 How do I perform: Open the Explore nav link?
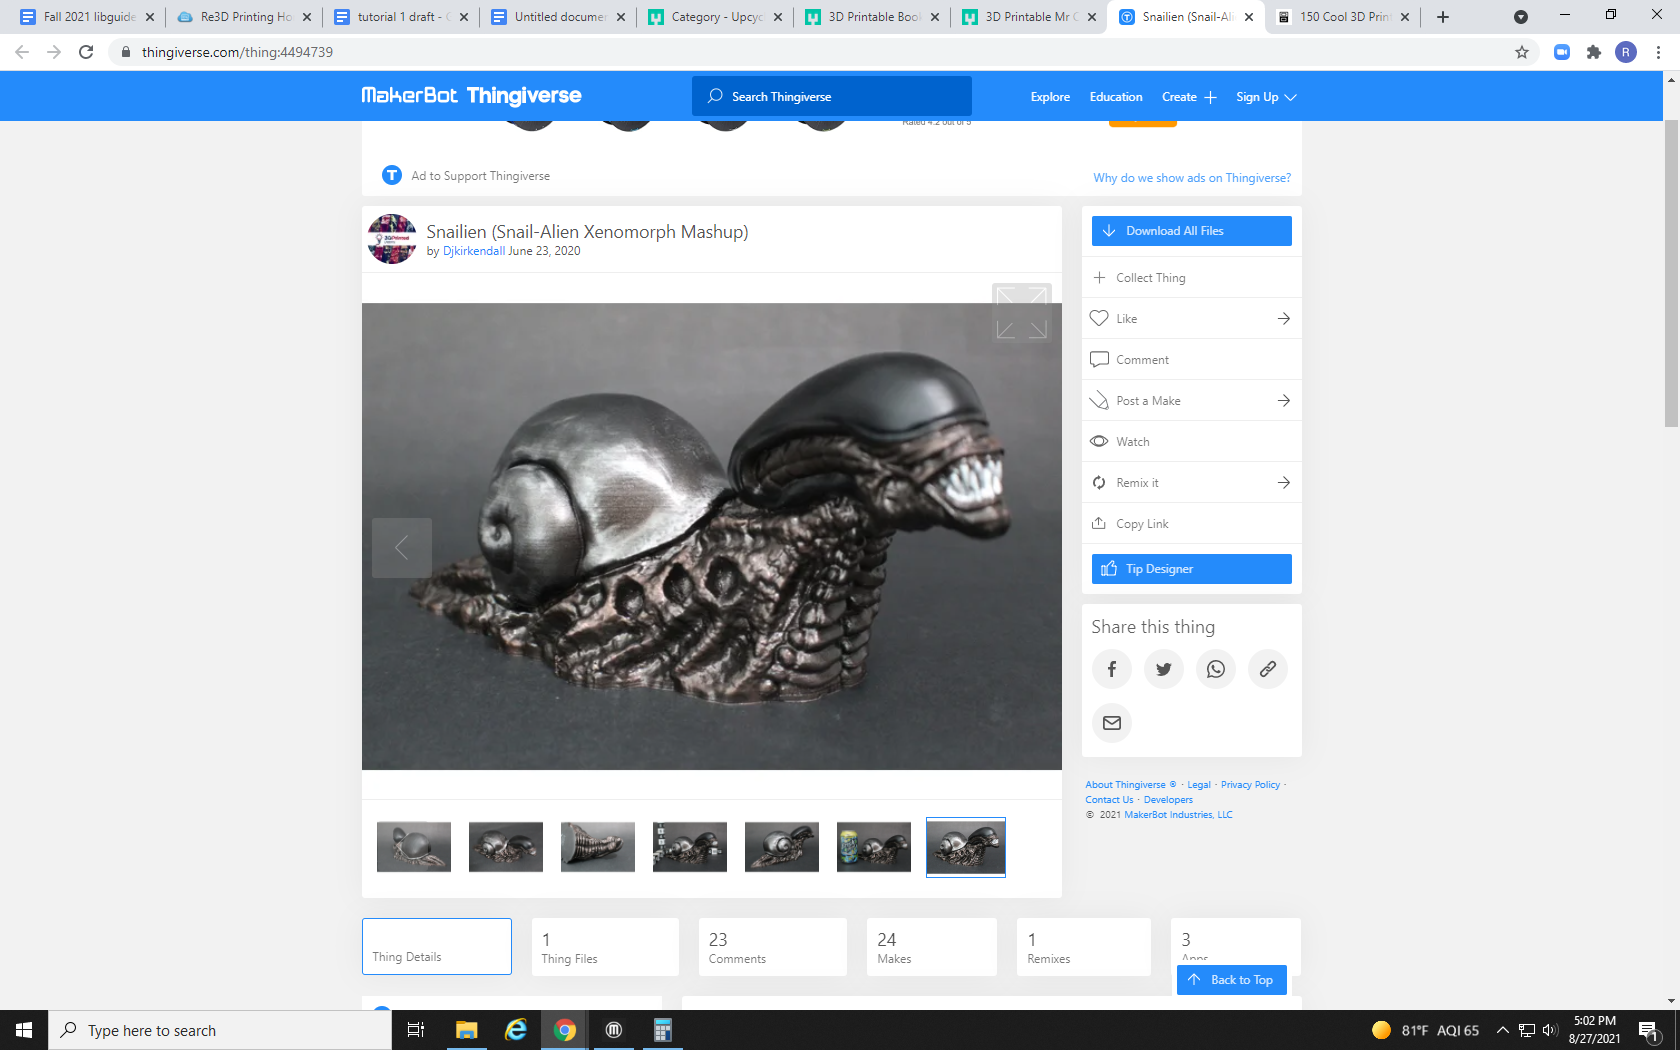1050,97
